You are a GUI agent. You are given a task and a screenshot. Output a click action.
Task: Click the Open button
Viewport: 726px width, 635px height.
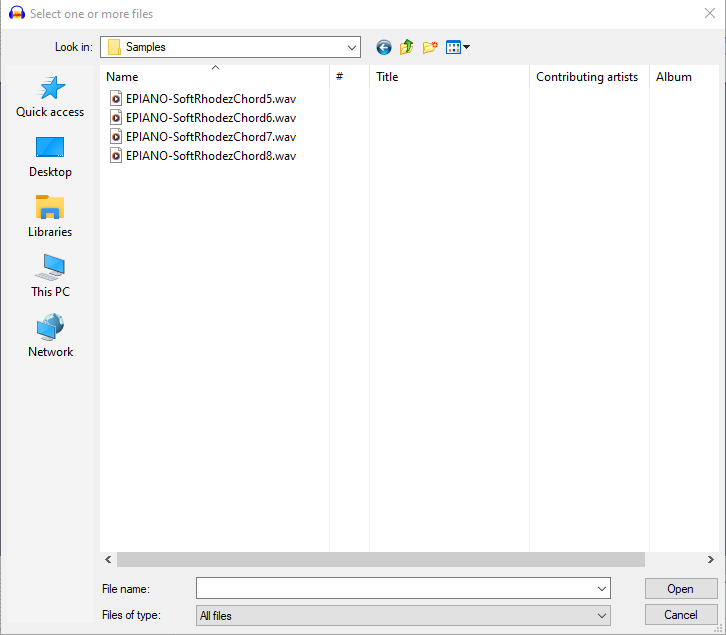681,589
